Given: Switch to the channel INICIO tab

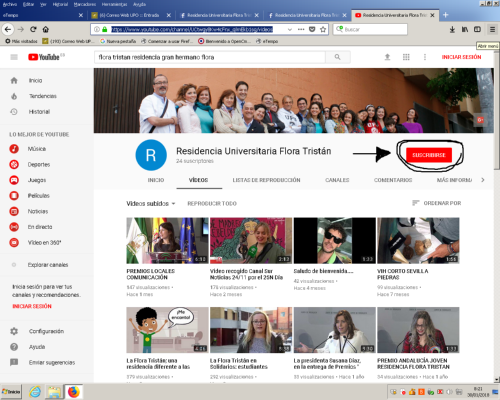Looking at the screenshot, I should 156,180.
